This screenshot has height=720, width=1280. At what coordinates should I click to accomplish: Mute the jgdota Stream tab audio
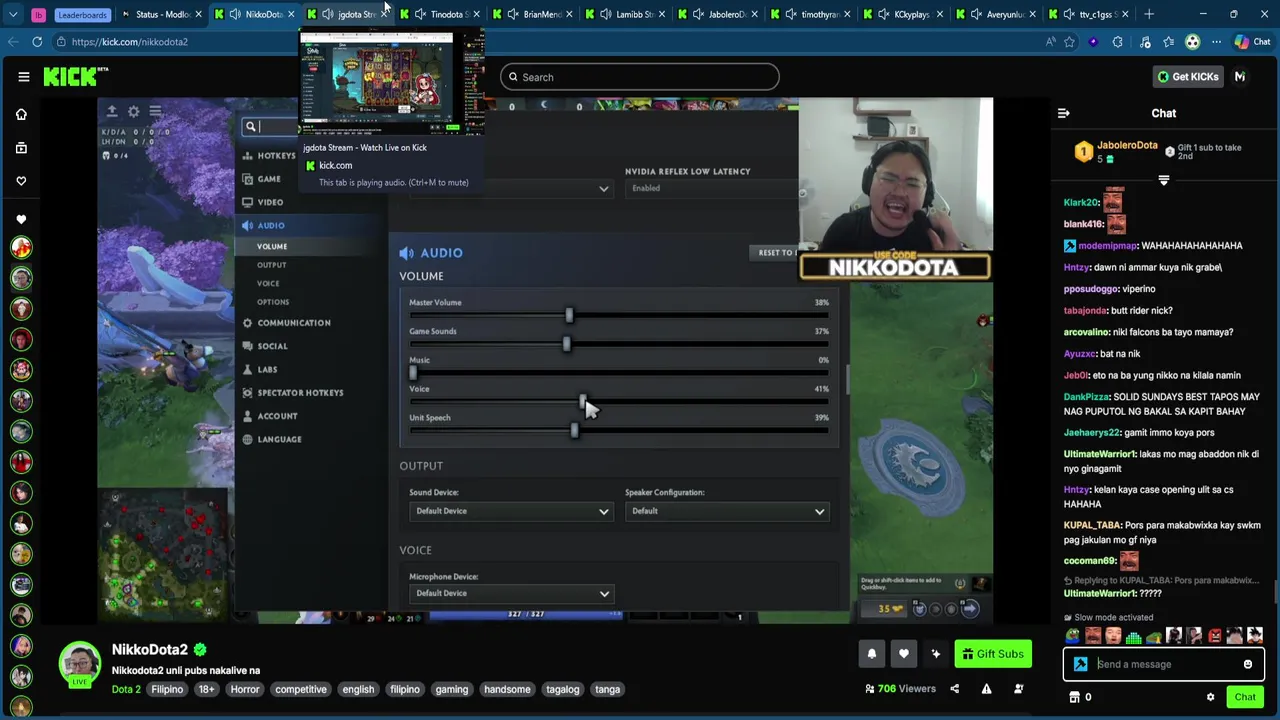tap(327, 14)
